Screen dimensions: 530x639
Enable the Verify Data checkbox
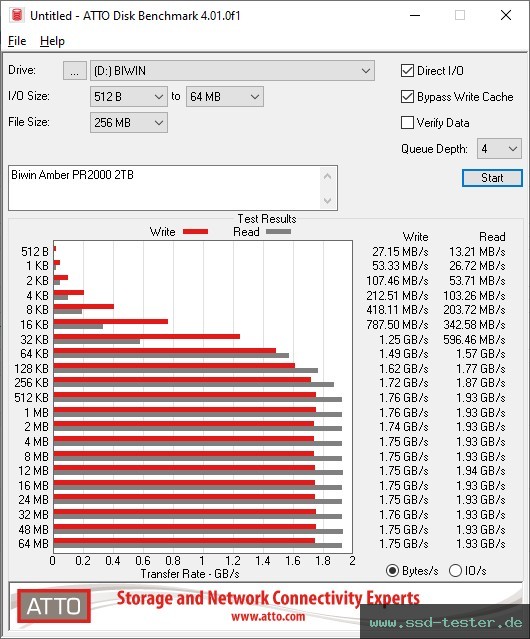[x=407, y=123]
